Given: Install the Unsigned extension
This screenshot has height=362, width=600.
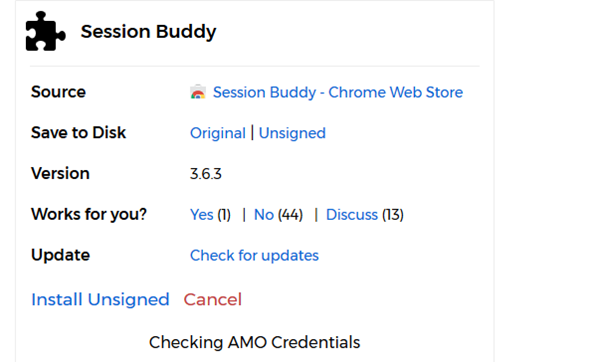Looking at the screenshot, I should [100, 299].
